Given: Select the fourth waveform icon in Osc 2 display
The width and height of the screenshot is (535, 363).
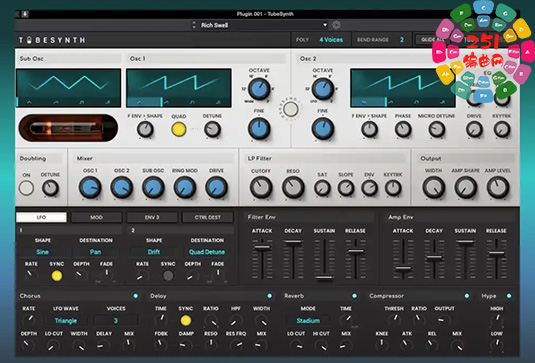Looking at the screenshot, I should click(443, 102).
